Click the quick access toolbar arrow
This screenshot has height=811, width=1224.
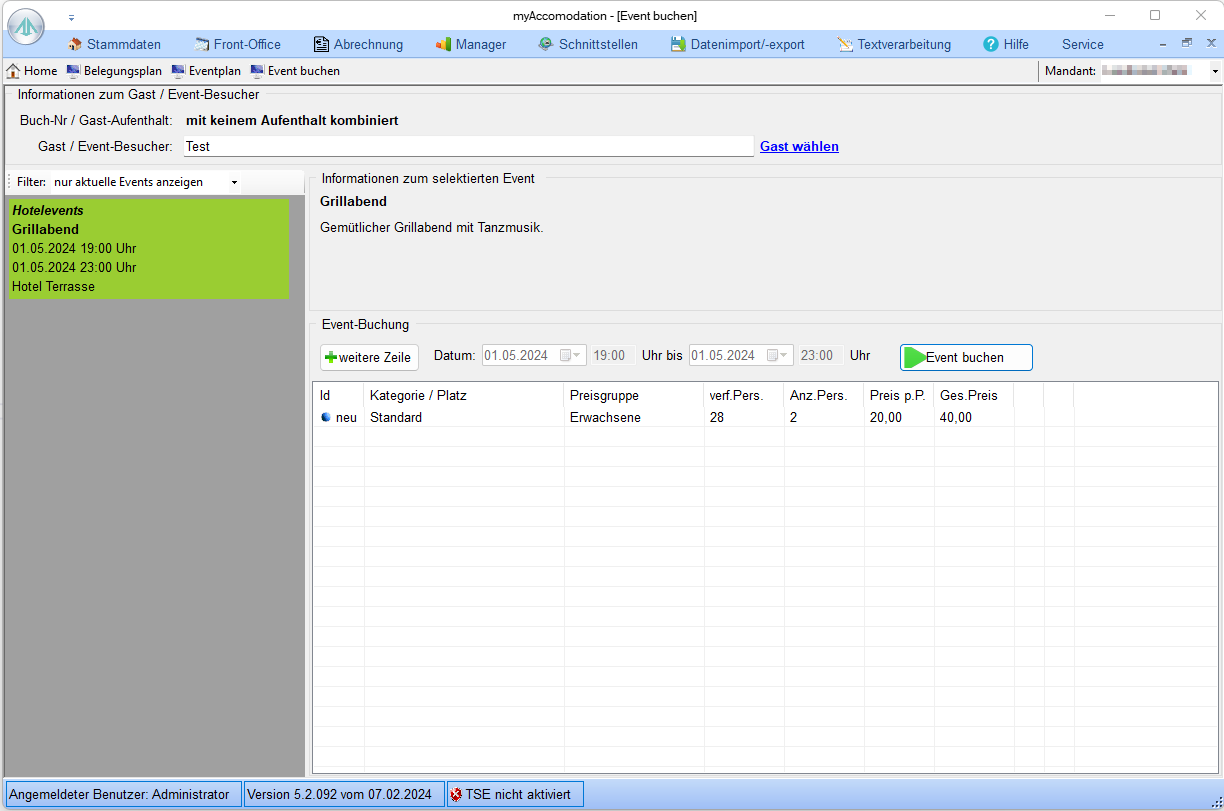(71, 18)
